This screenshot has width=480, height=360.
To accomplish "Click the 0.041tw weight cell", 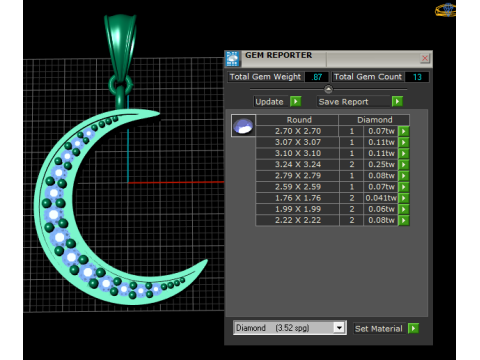I will pyautogui.click(x=381, y=198).
